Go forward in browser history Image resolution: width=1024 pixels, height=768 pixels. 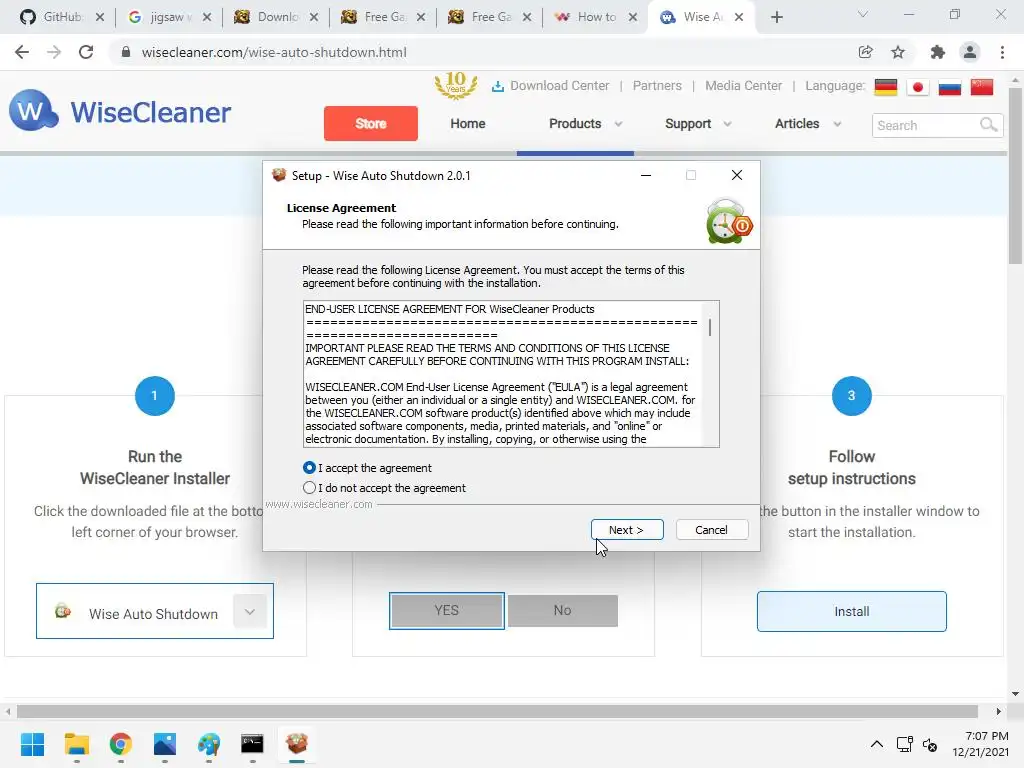[54, 52]
